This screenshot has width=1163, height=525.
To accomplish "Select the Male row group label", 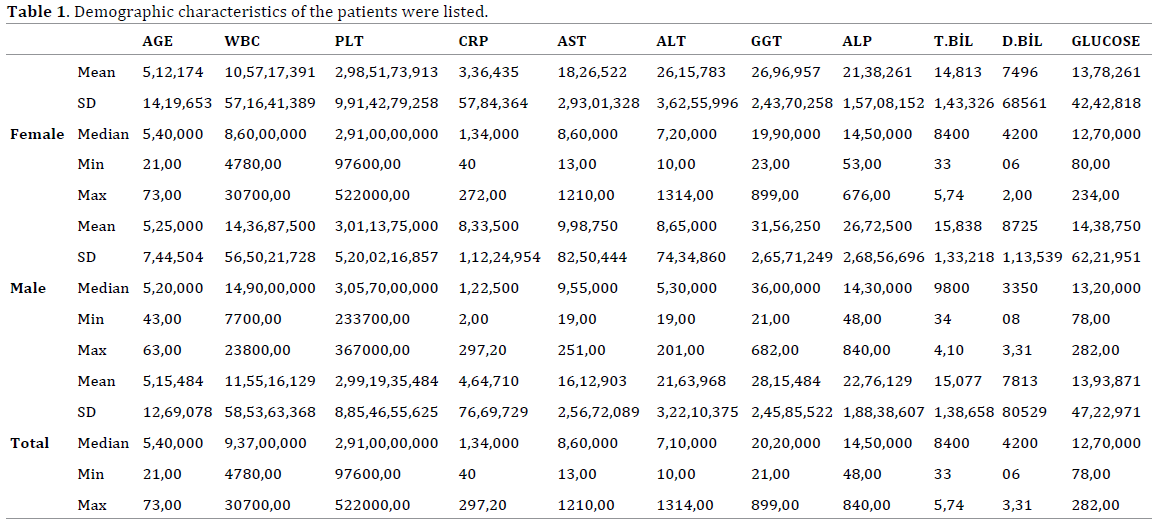I will (x=28, y=288).
